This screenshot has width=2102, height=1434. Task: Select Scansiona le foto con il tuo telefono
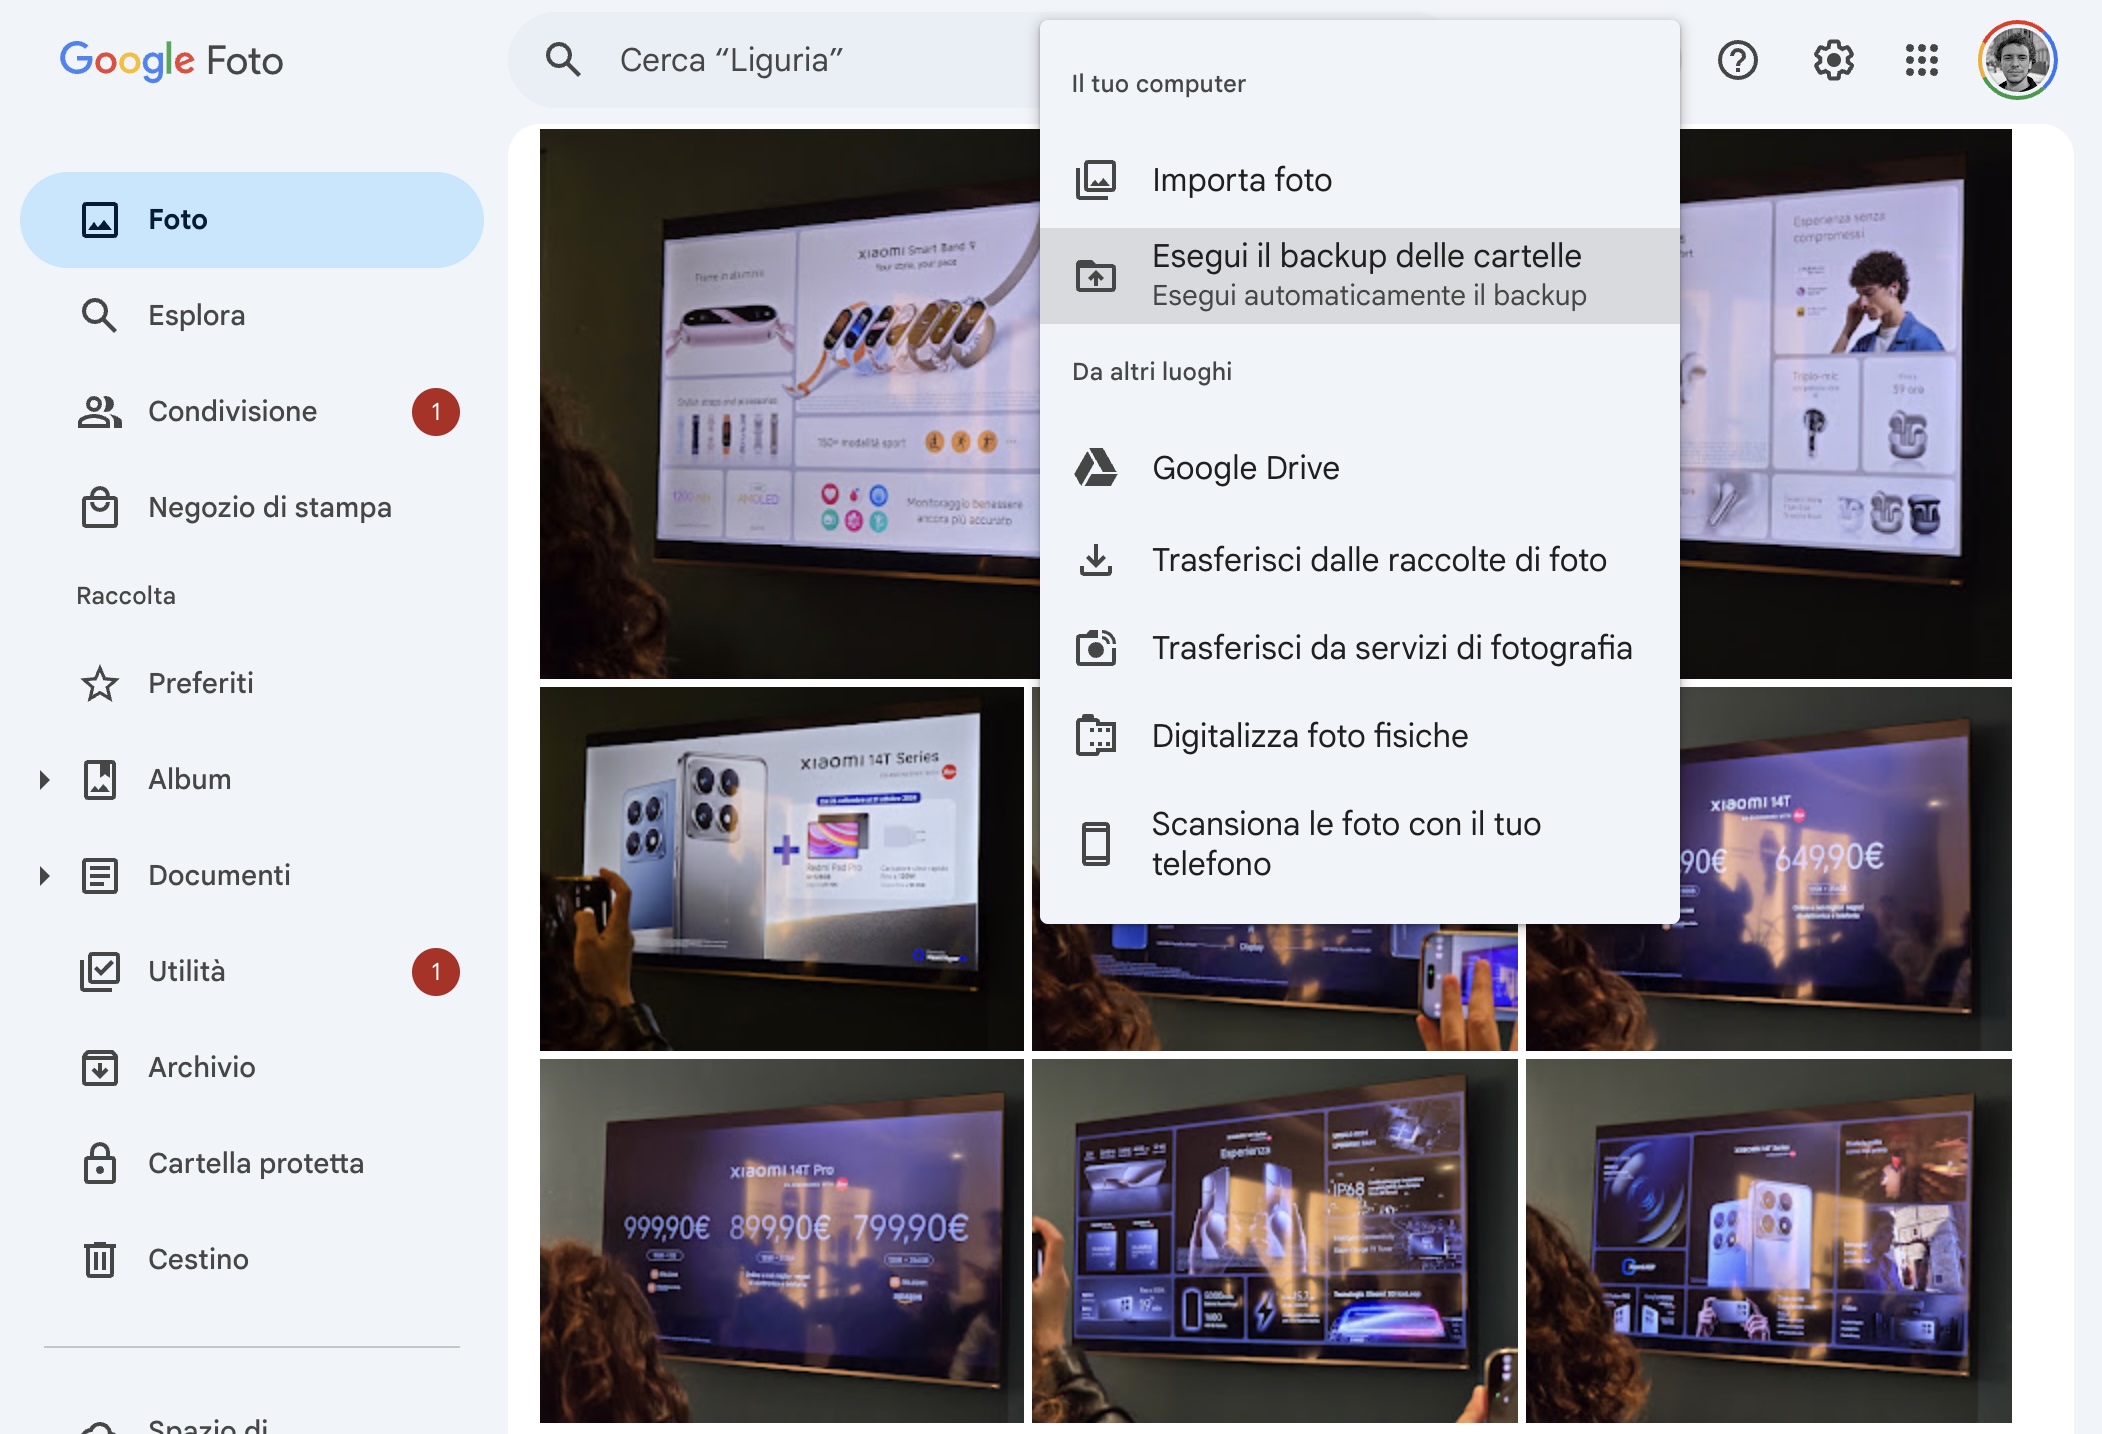pos(1360,844)
